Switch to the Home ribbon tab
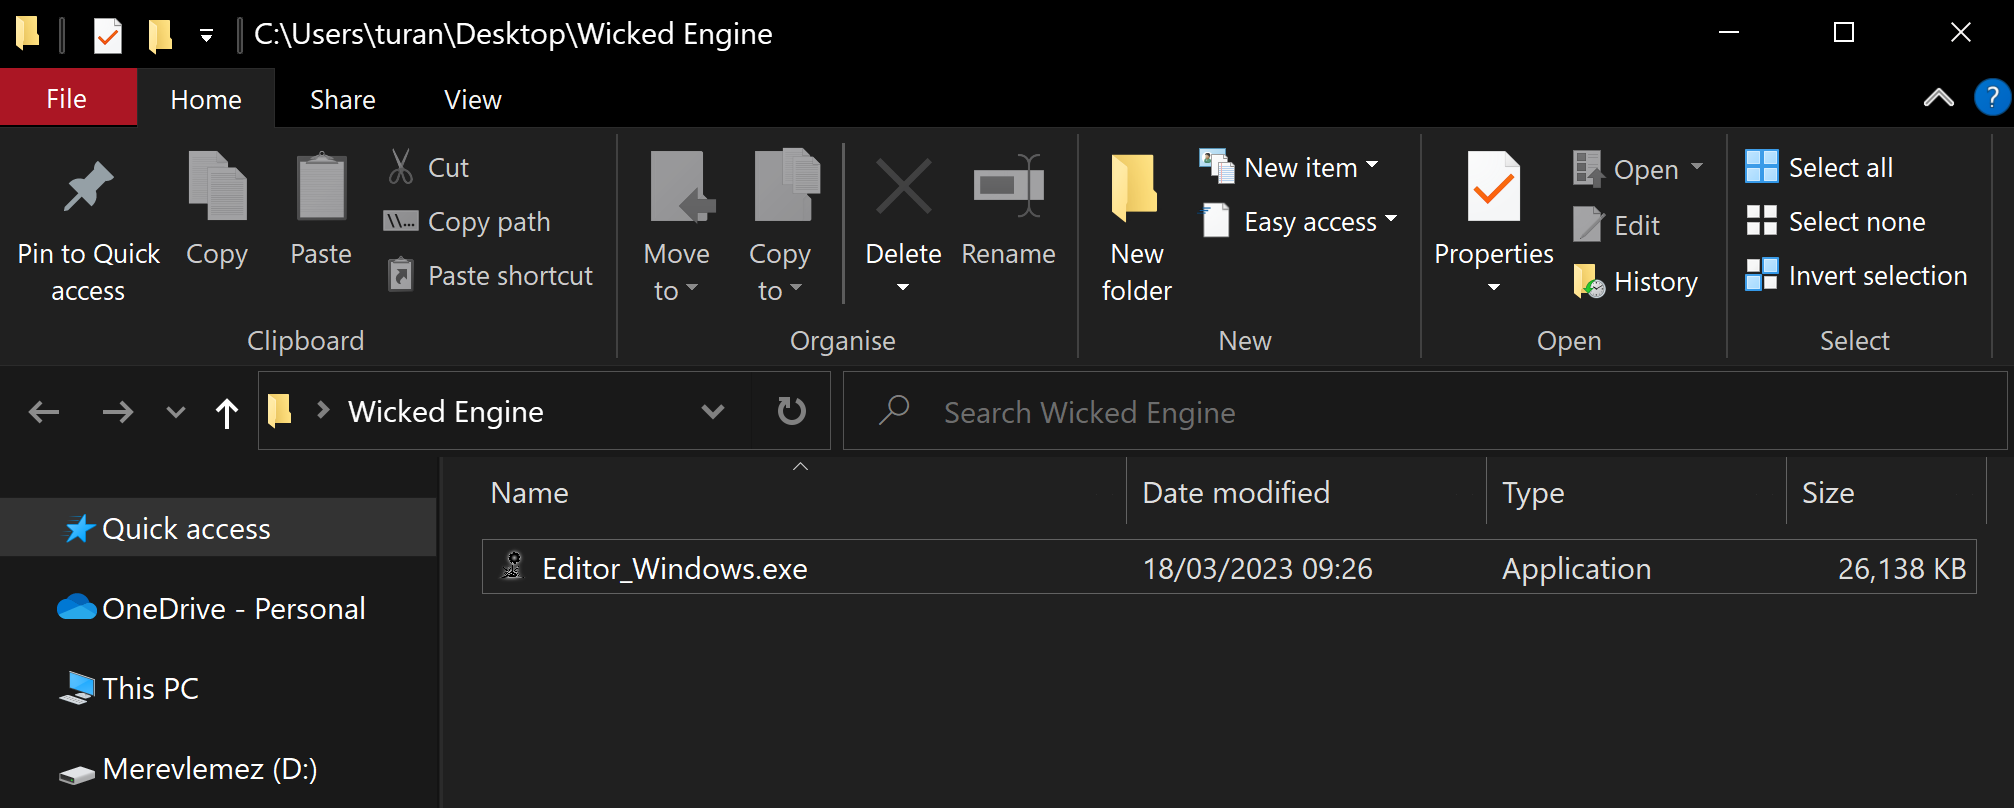 pos(206,99)
